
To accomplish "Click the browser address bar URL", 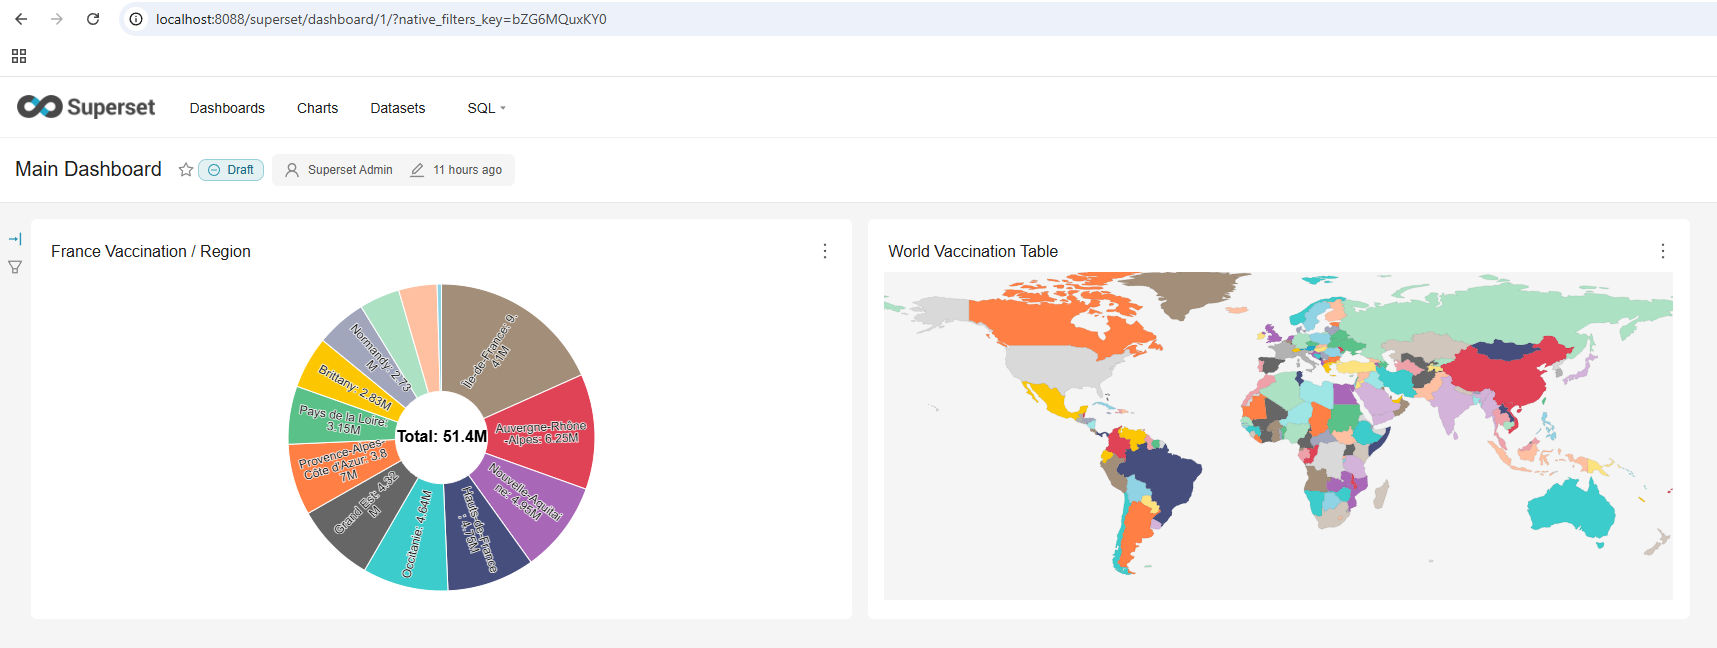I will point(381,19).
